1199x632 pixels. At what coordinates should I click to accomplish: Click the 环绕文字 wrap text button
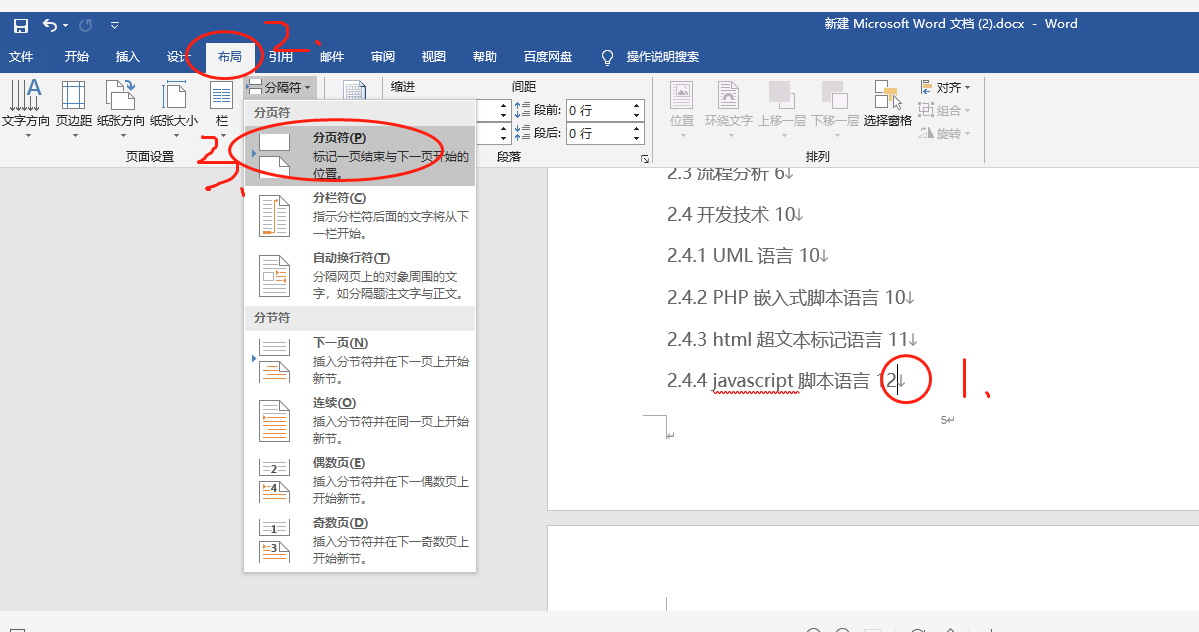[729, 109]
